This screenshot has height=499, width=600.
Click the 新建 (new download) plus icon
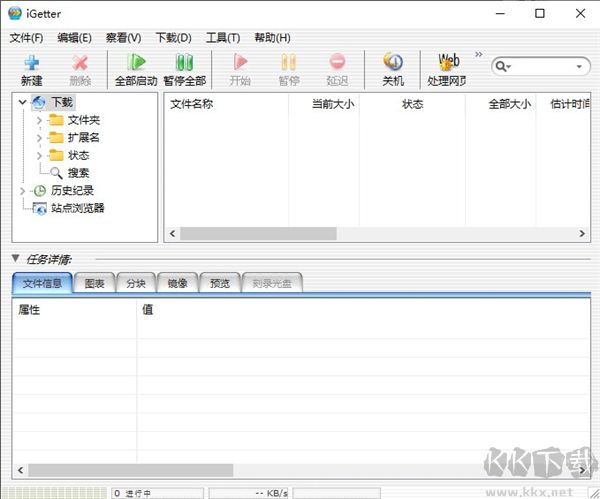tap(32, 62)
